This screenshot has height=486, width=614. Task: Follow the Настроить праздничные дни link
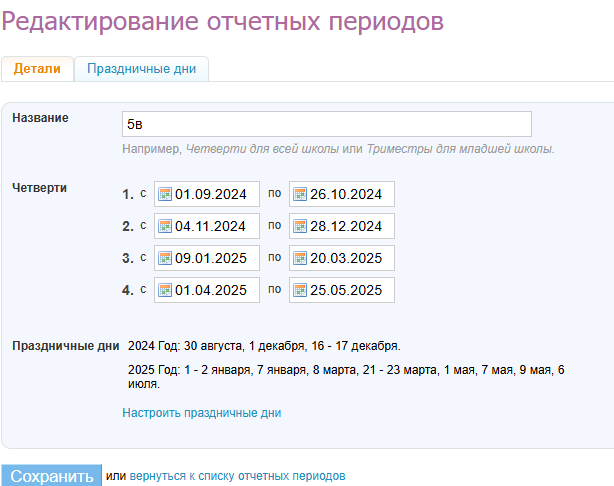201,412
